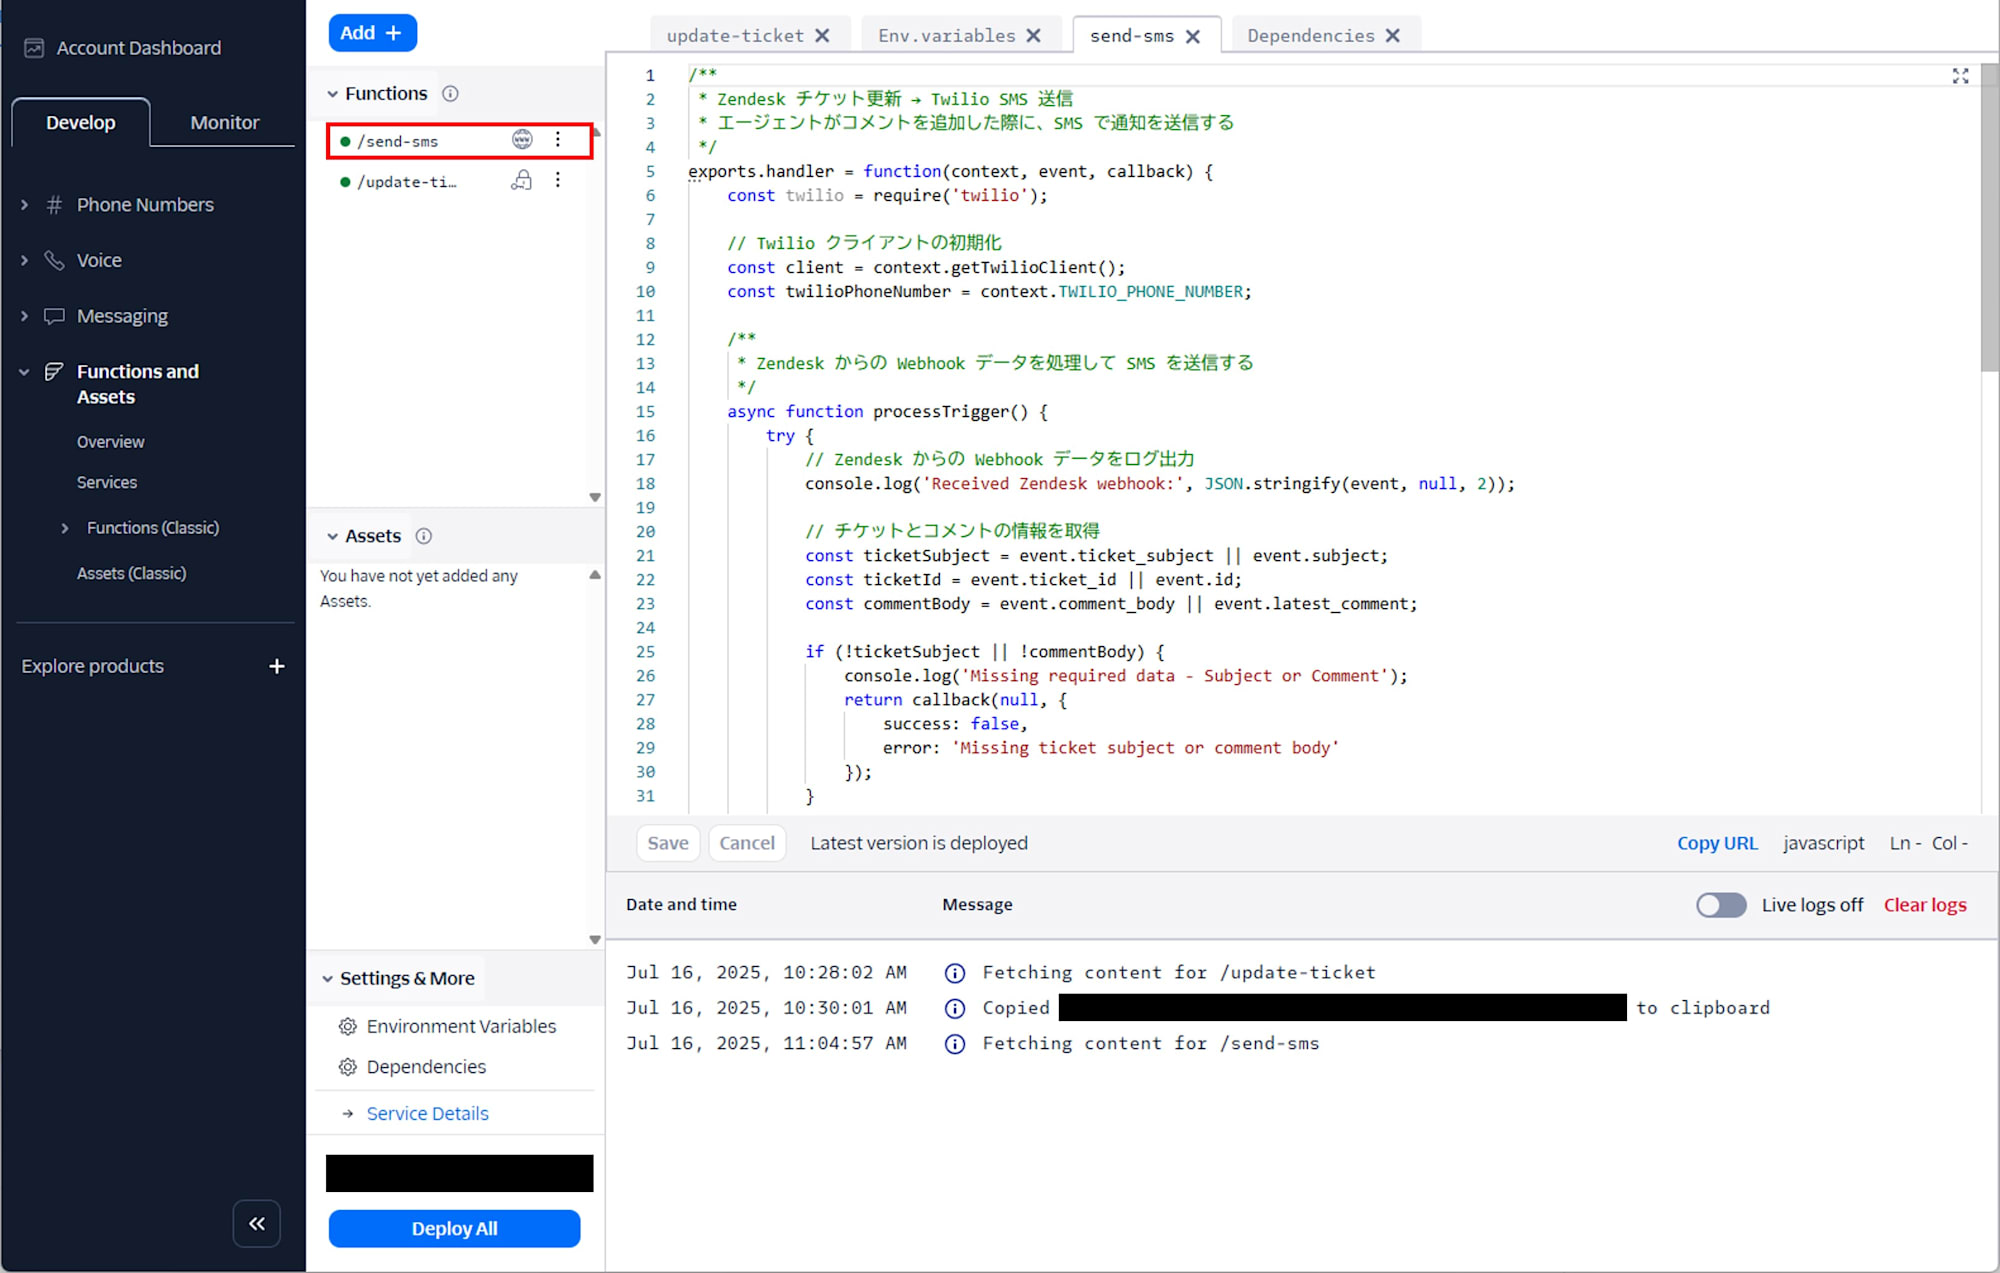Open the /send-sms visibility globe icon
Viewport: 2000px width, 1273px height.
pos(522,140)
